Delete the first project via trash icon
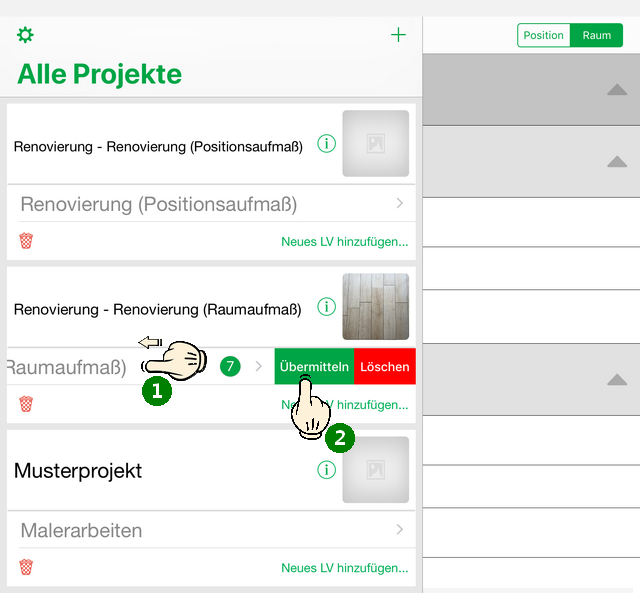This screenshot has height=593, width=640. 26,241
